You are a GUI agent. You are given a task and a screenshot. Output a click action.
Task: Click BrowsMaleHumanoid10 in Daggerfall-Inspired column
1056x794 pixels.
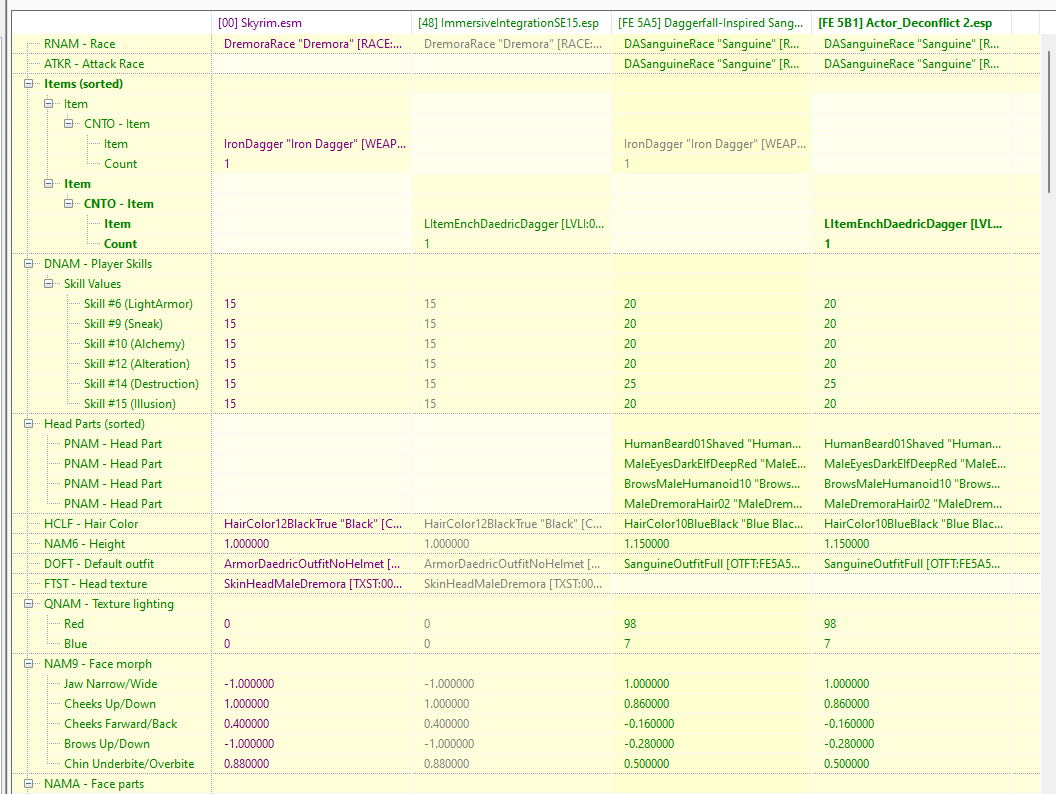pyautogui.click(x=711, y=484)
